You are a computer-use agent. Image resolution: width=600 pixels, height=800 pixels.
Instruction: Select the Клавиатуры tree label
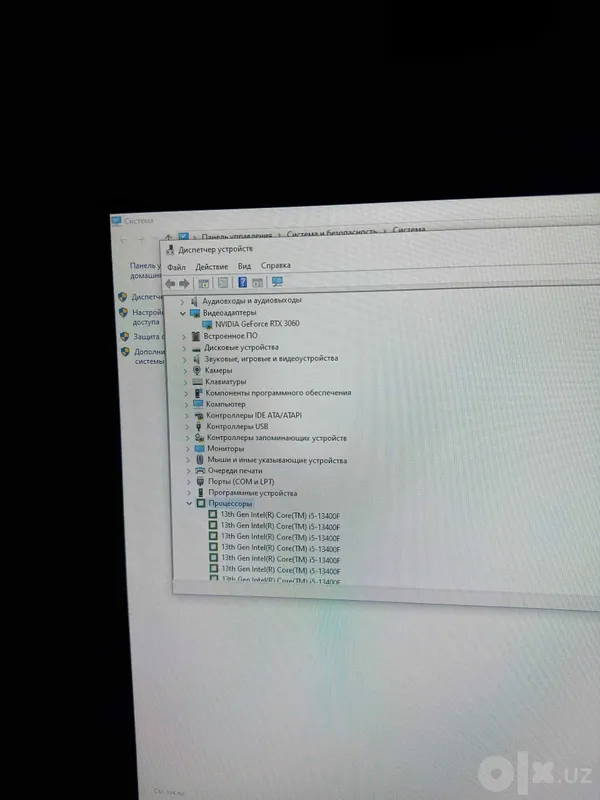click(226, 382)
